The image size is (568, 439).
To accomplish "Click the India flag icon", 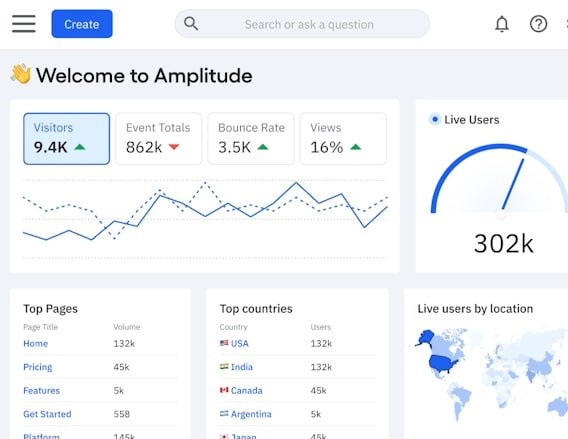I will (224, 366).
